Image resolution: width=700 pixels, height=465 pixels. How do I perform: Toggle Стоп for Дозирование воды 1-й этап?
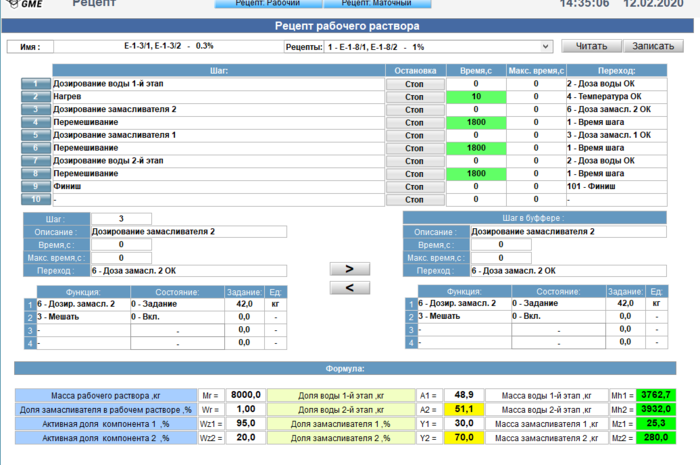point(414,85)
